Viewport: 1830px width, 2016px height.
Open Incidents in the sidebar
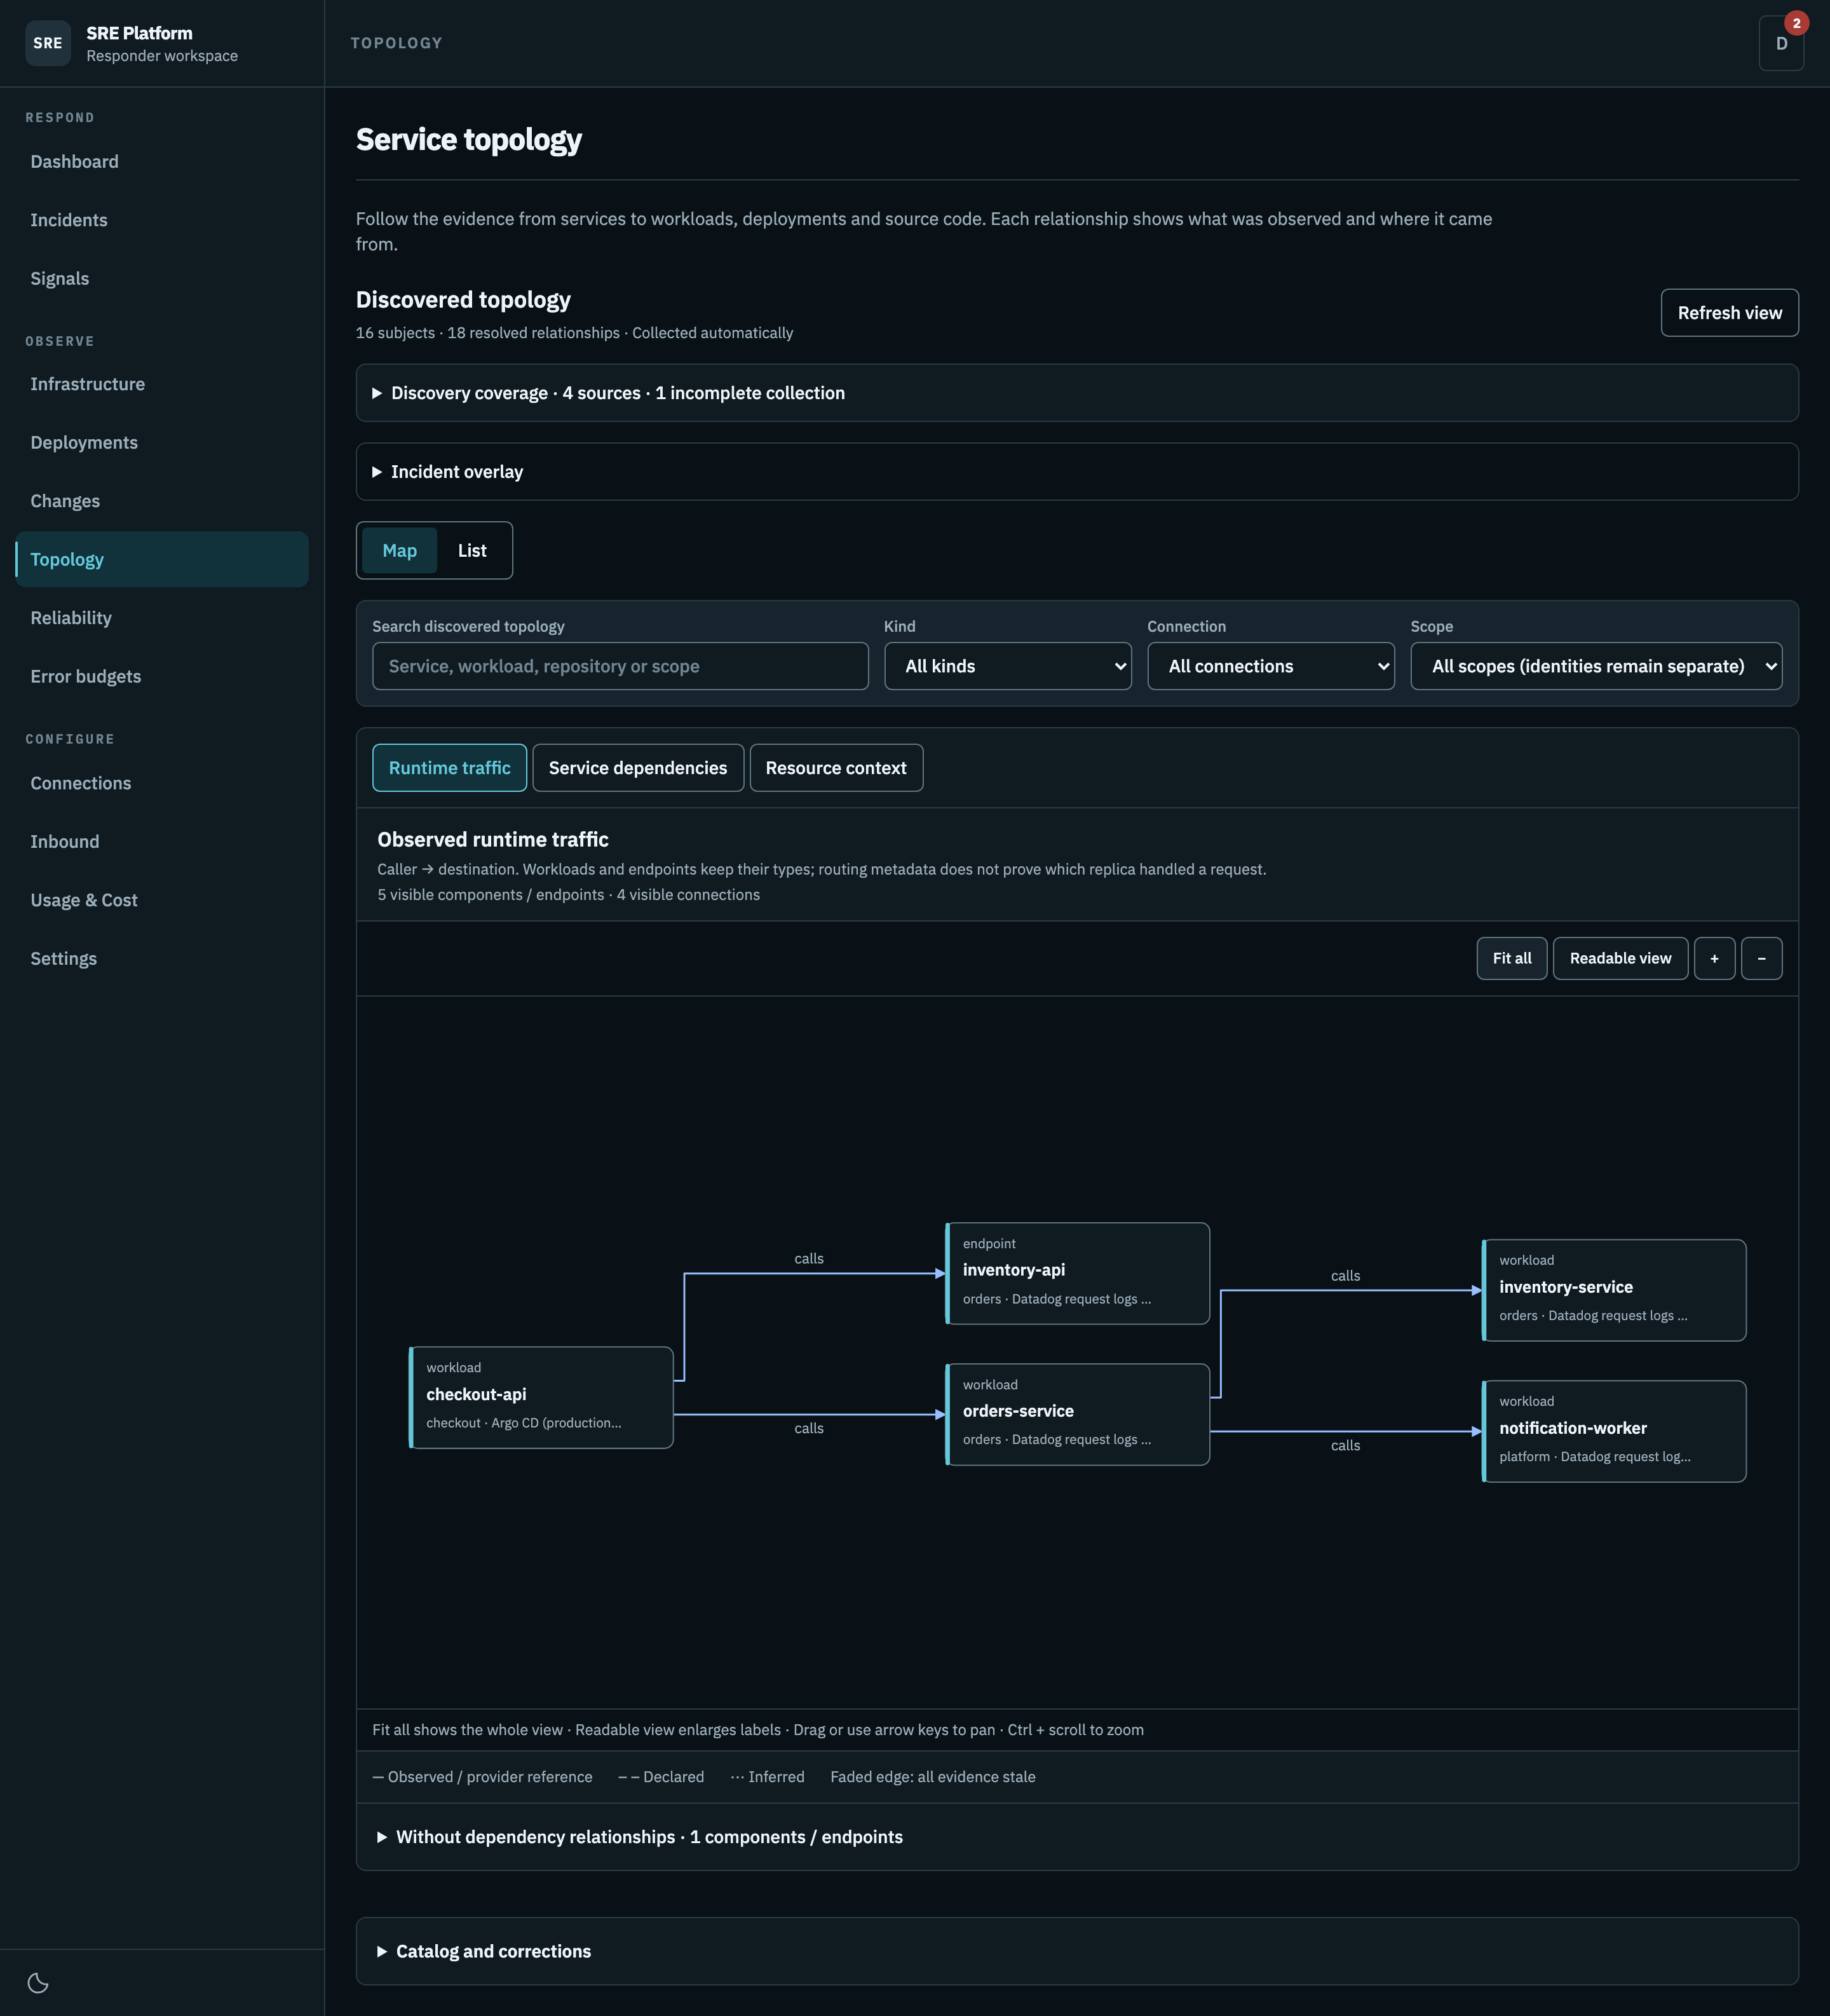162,220
